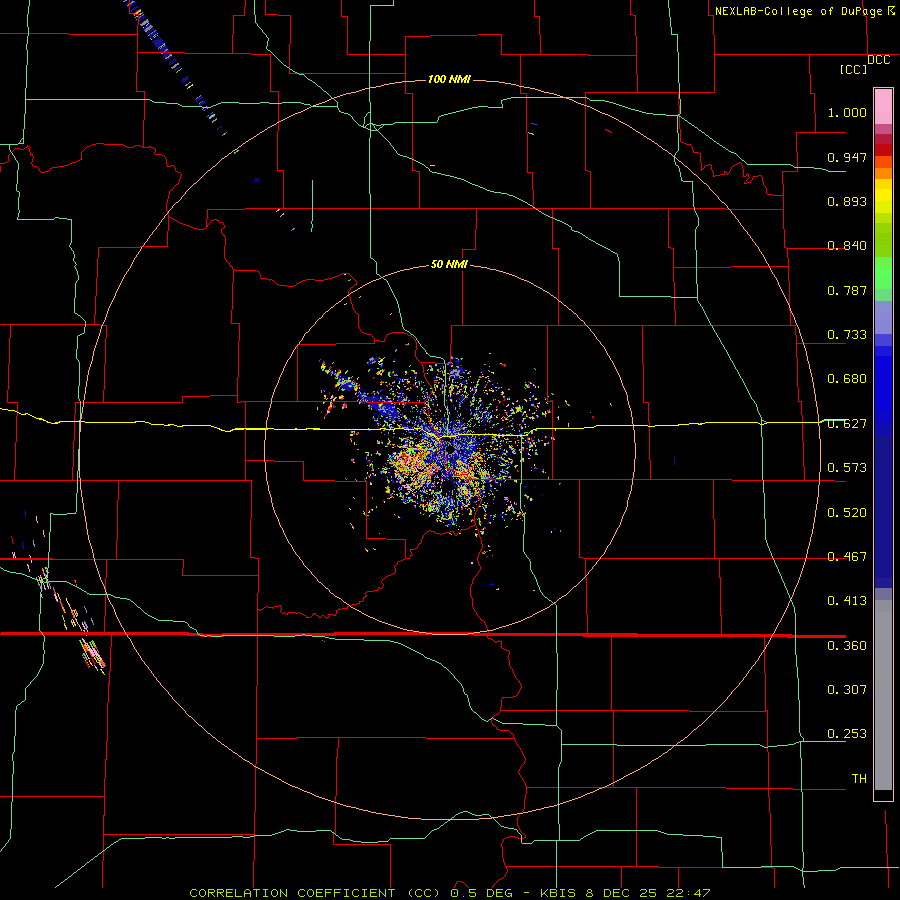Viewport: 900px width, 900px height.
Task: Click the 0.893 color scale value
Action: [847, 201]
